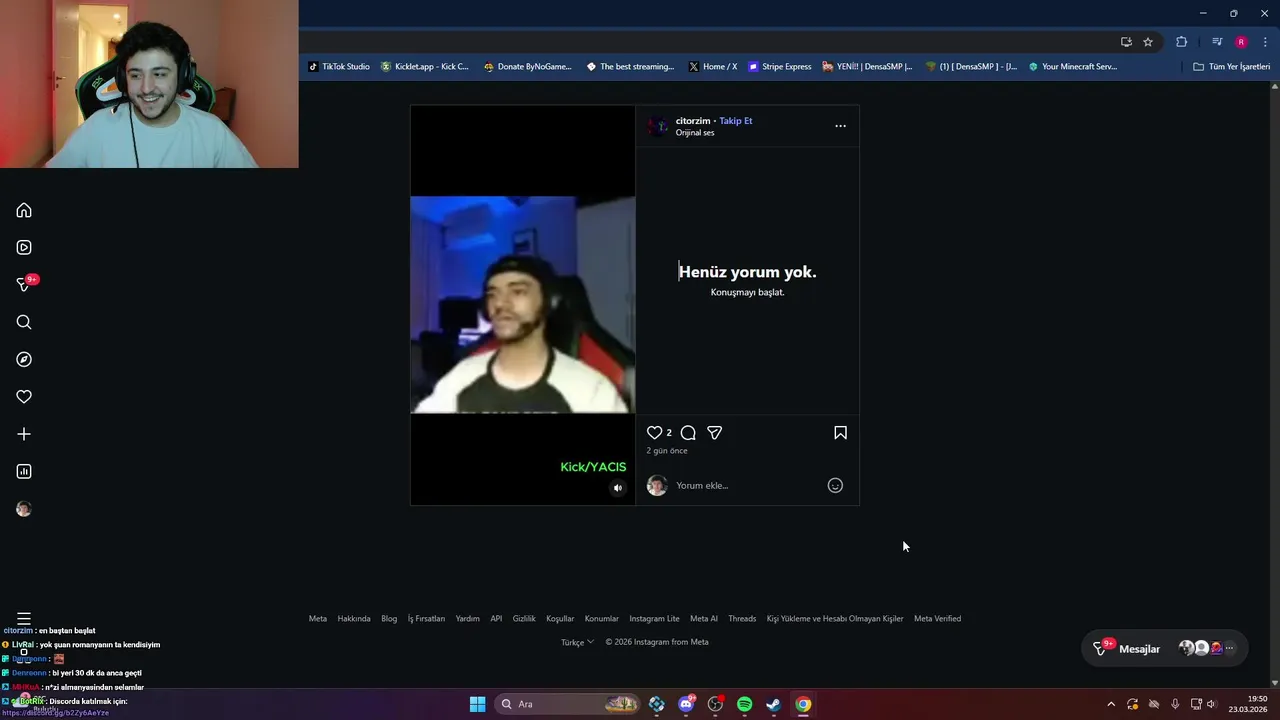Open citorzim's profile from the post header
Image resolution: width=1280 pixels, height=720 pixels.
coord(693,121)
